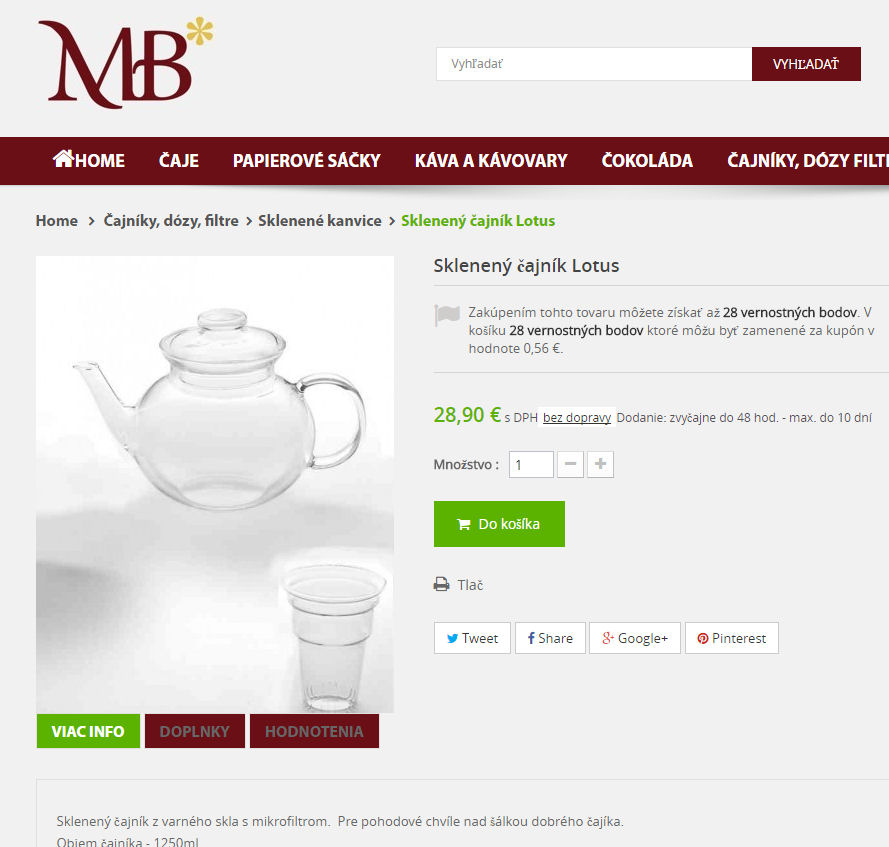Click the MB store logo

125,62
